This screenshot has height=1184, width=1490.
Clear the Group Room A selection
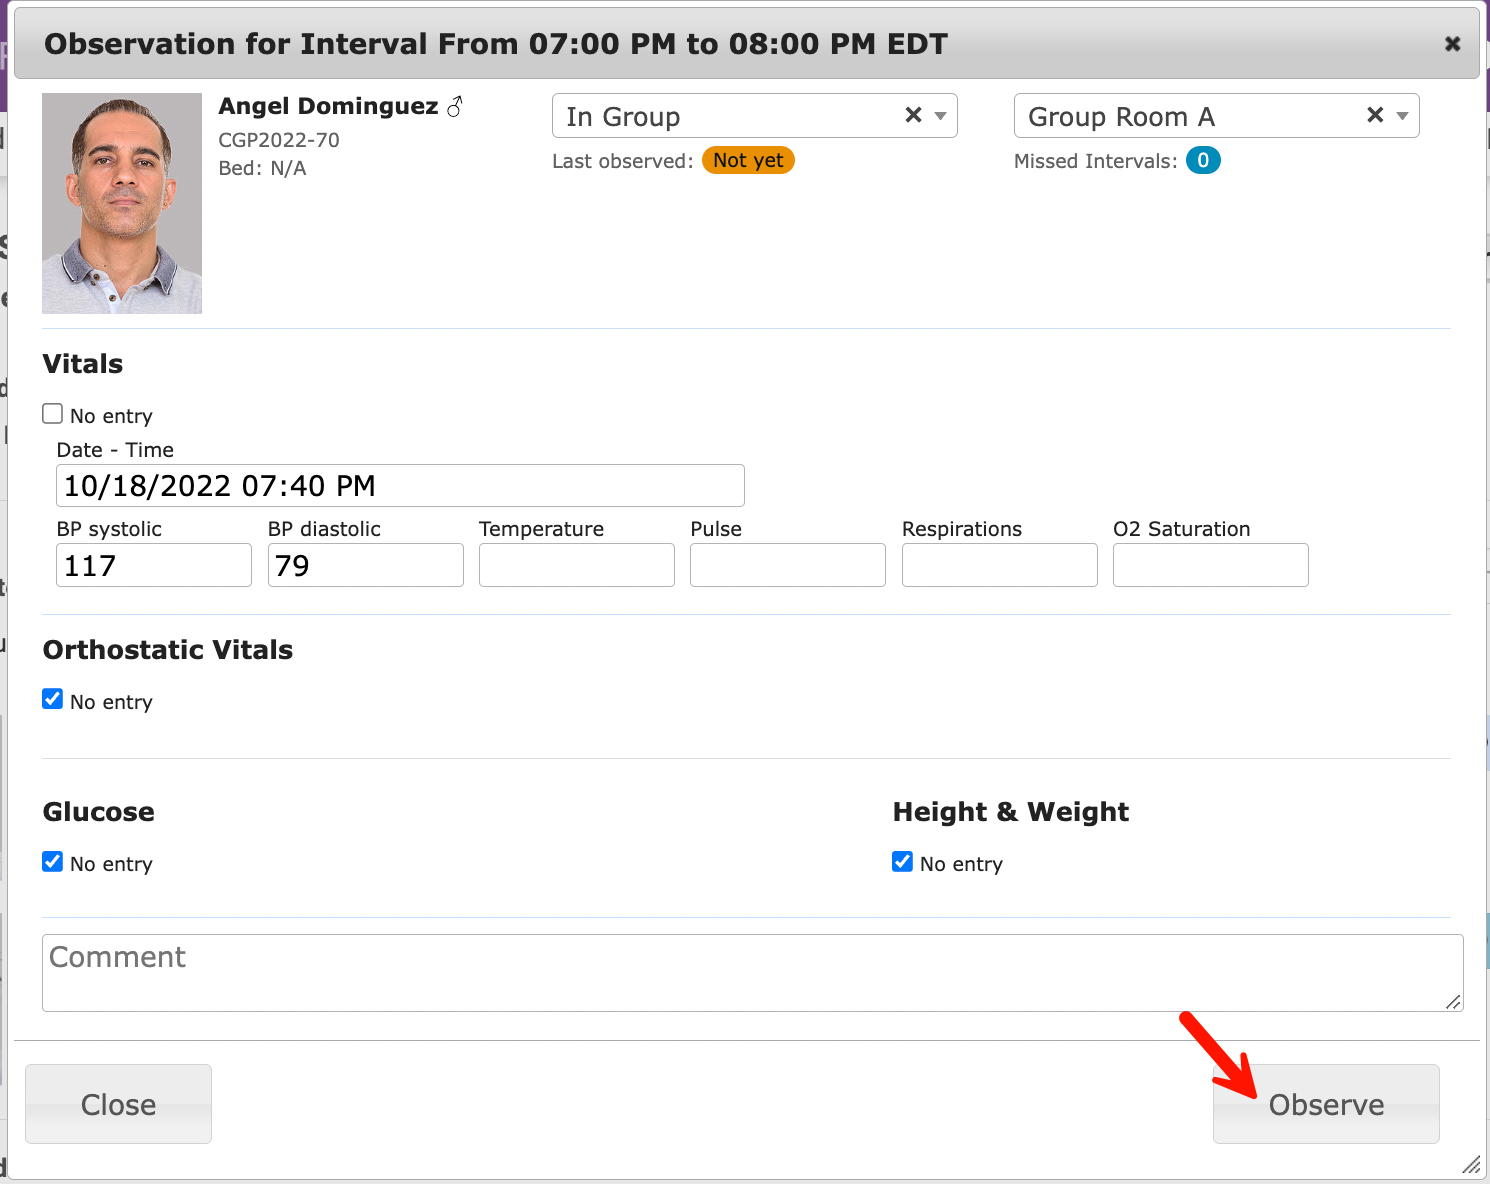coord(1375,115)
